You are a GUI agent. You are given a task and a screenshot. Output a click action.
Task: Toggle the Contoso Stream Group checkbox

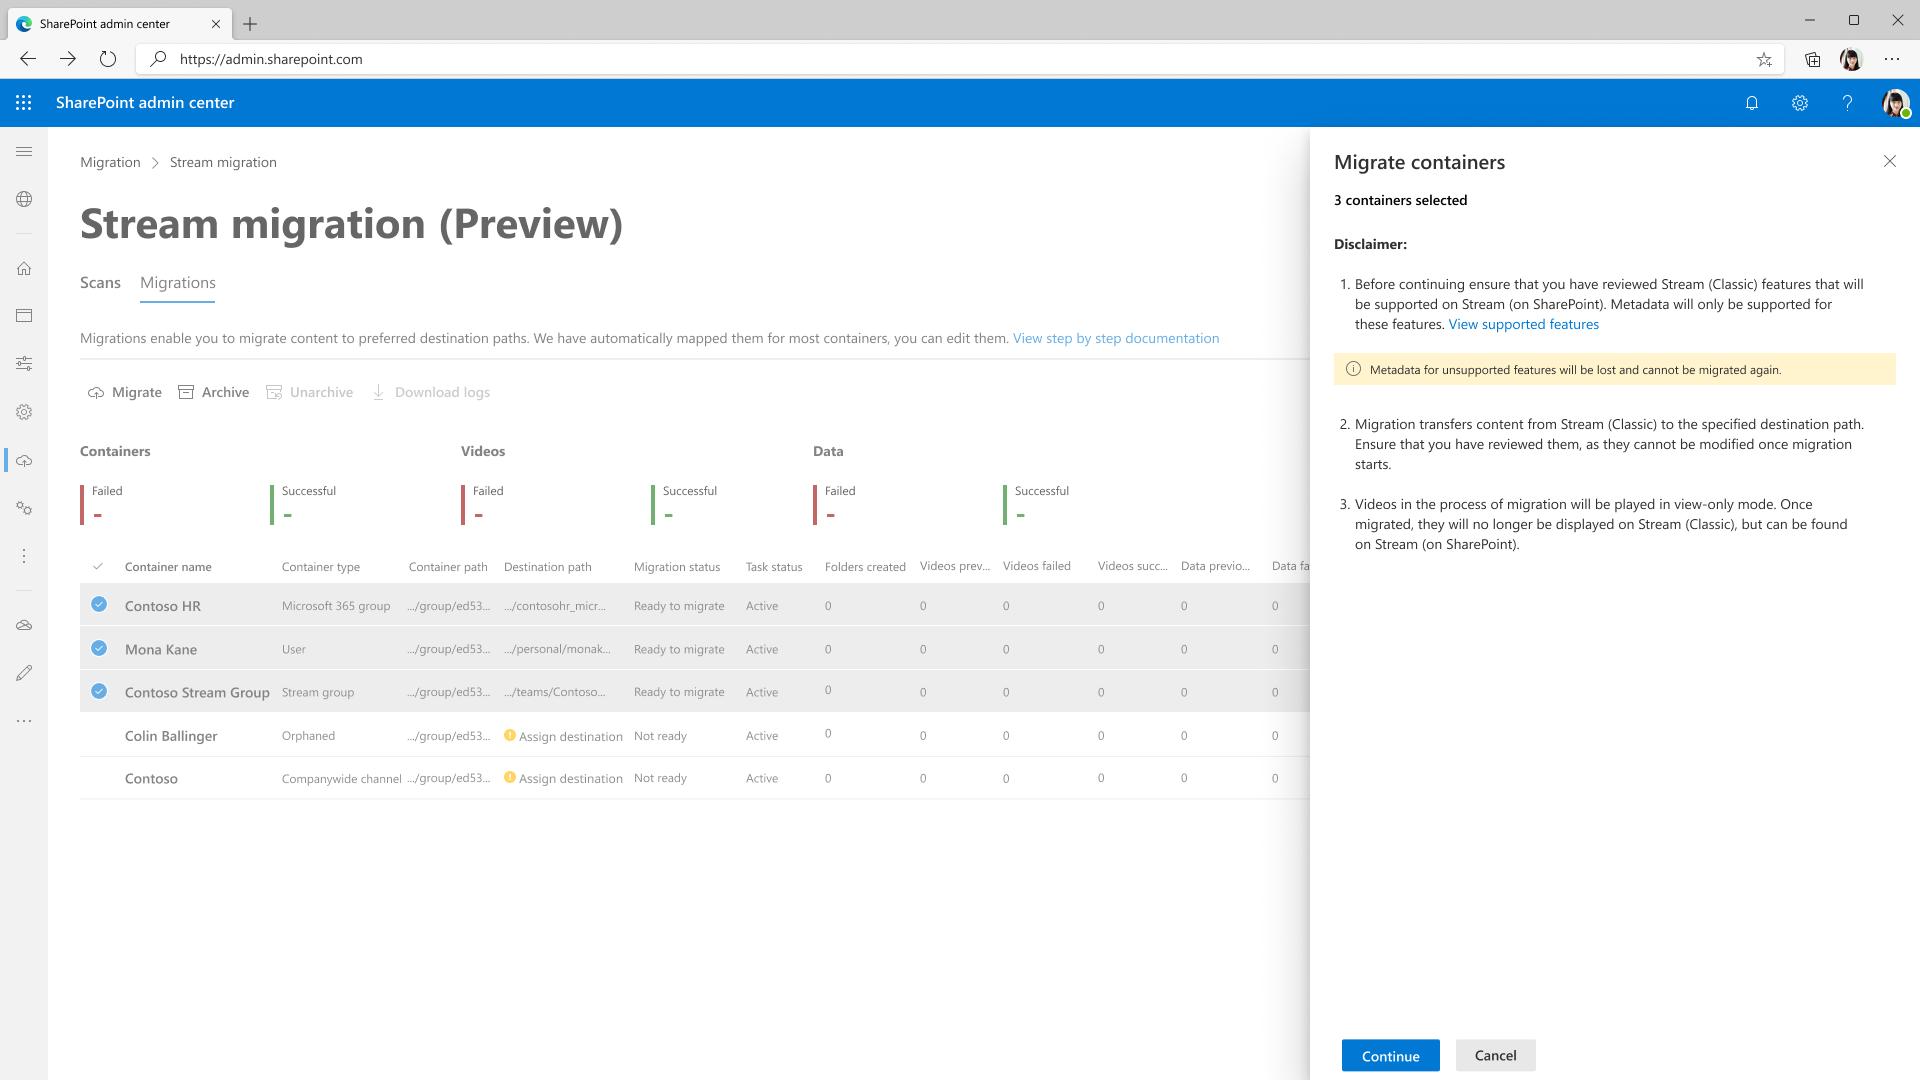point(99,690)
